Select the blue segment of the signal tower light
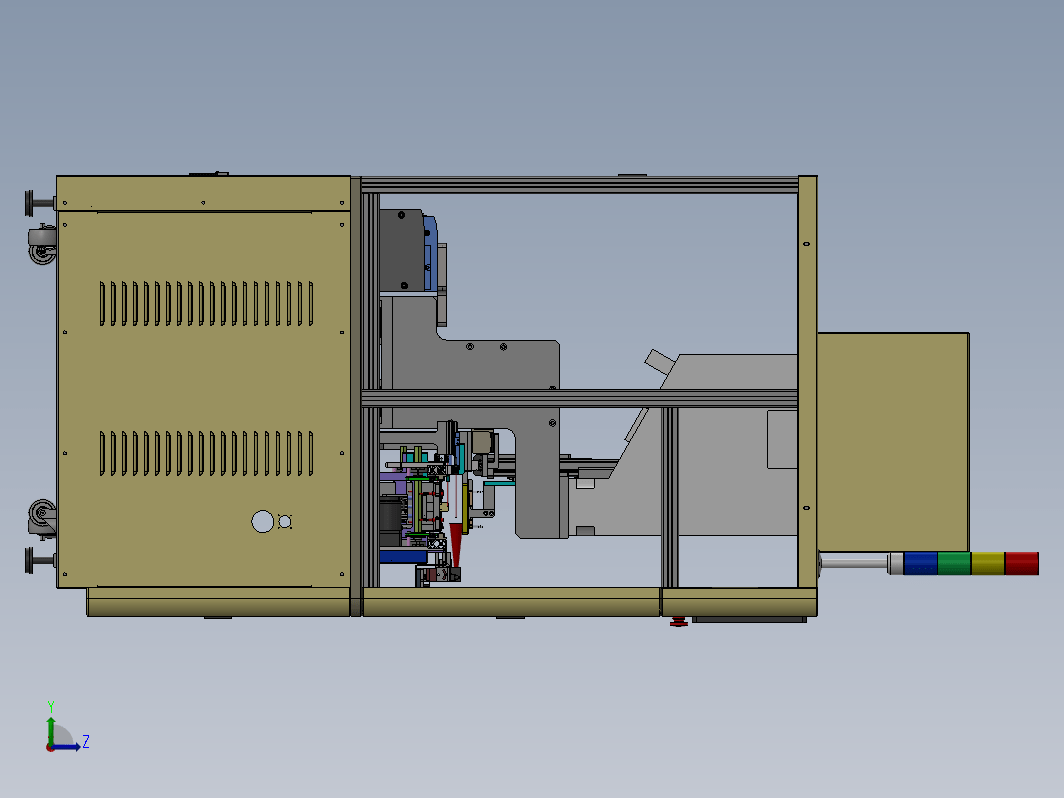The height and width of the screenshot is (798, 1064). (x=920, y=563)
